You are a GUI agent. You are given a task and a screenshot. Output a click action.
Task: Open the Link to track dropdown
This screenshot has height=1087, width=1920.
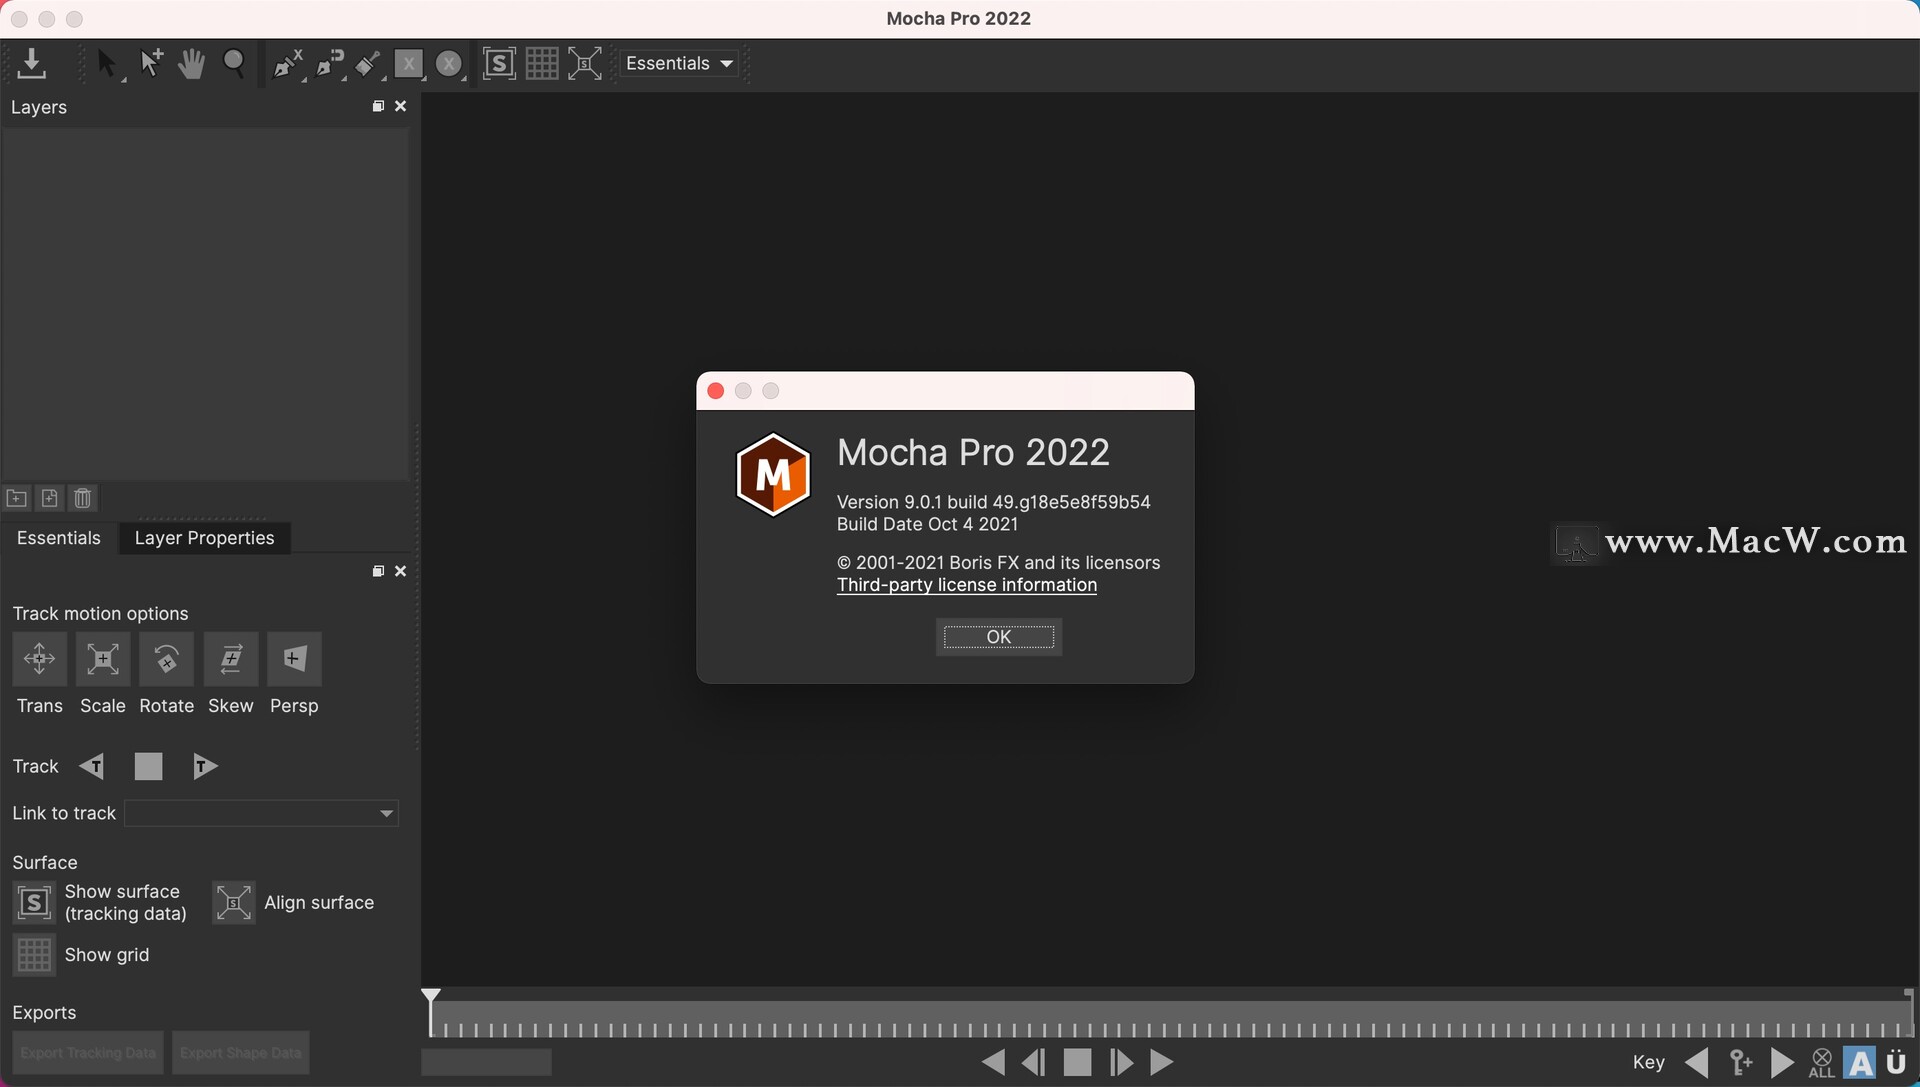point(261,813)
